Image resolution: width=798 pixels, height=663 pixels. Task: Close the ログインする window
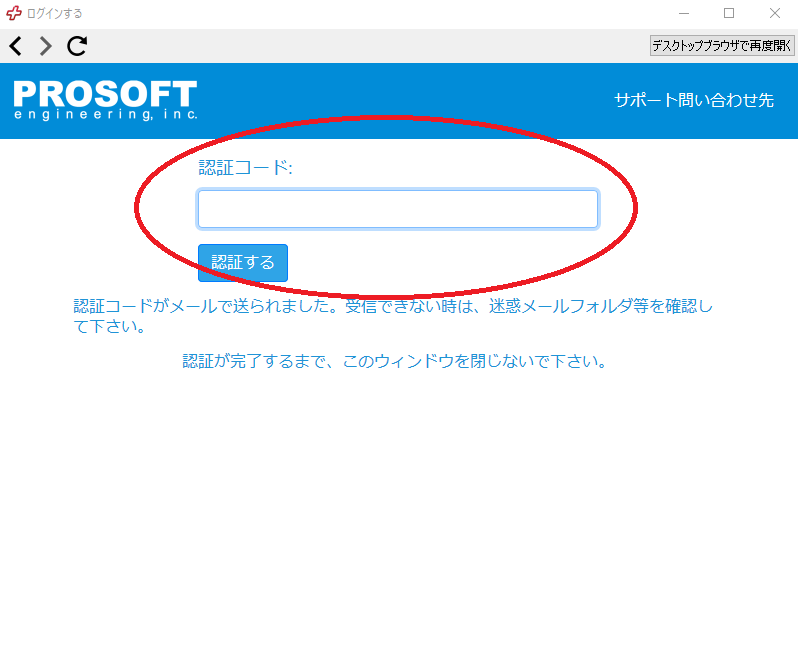tap(774, 14)
